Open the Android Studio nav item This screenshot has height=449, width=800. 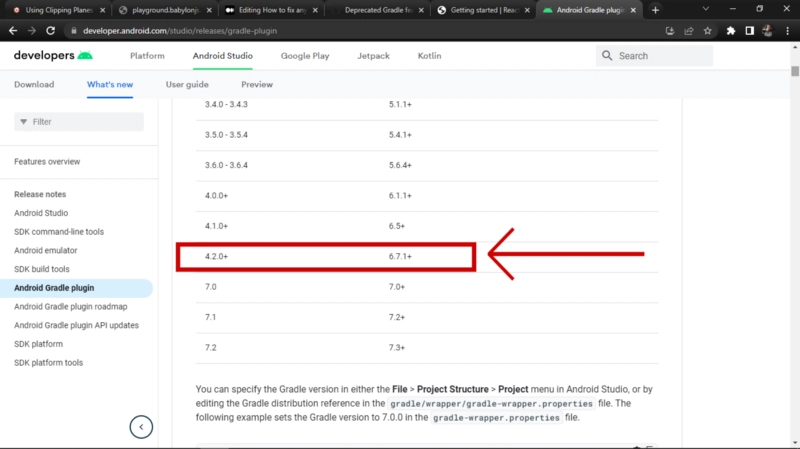[222, 56]
